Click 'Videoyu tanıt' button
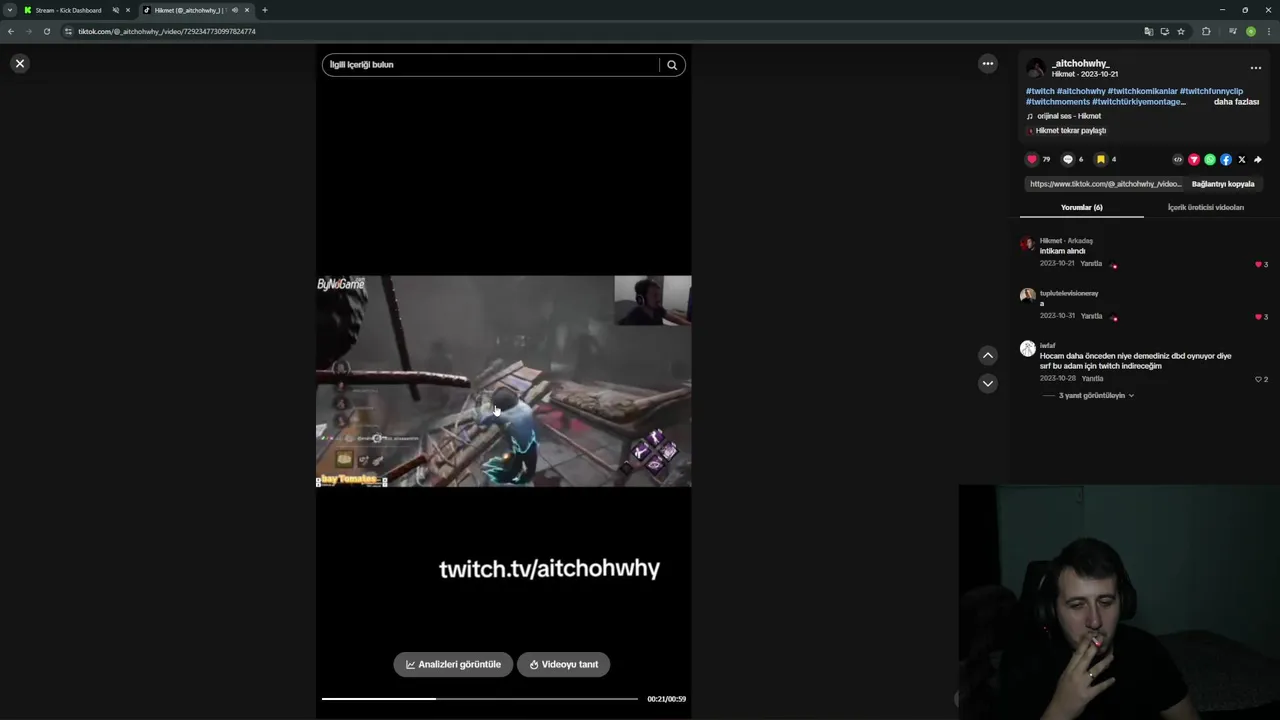This screenshot has height=720, width=1280. (x=563, y=664)
